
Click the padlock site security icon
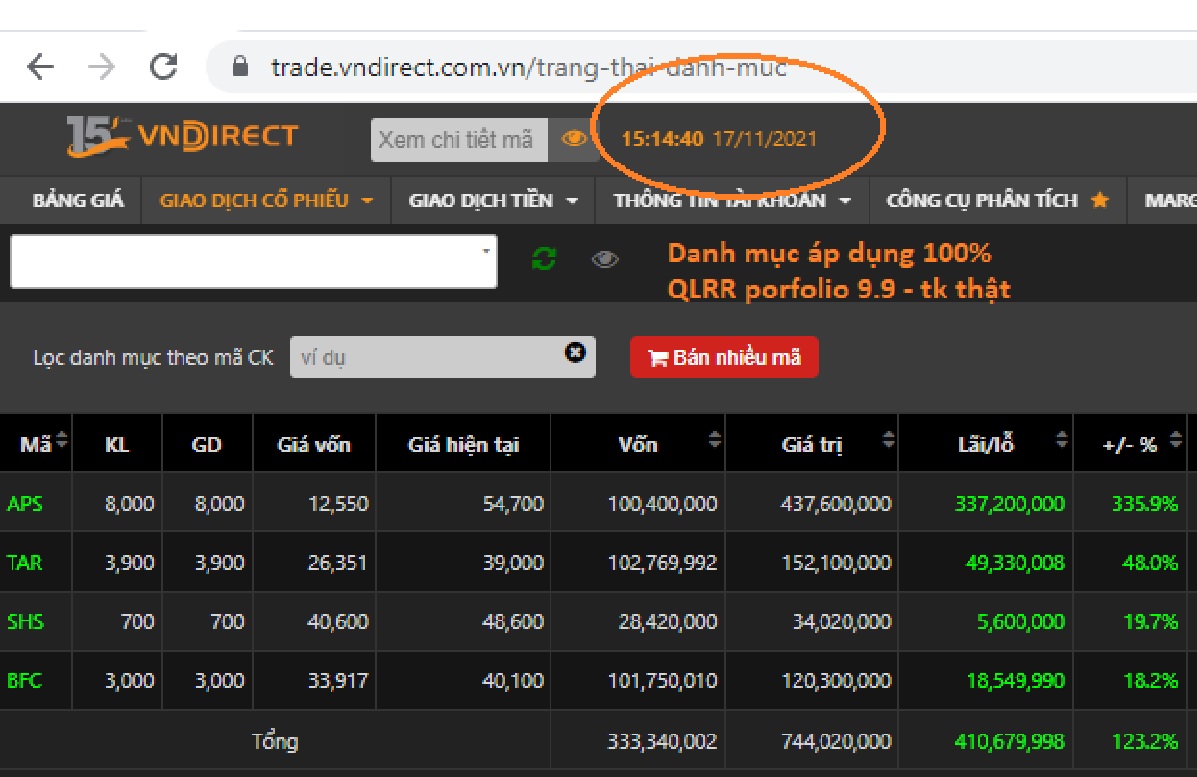tap(239, 67)
